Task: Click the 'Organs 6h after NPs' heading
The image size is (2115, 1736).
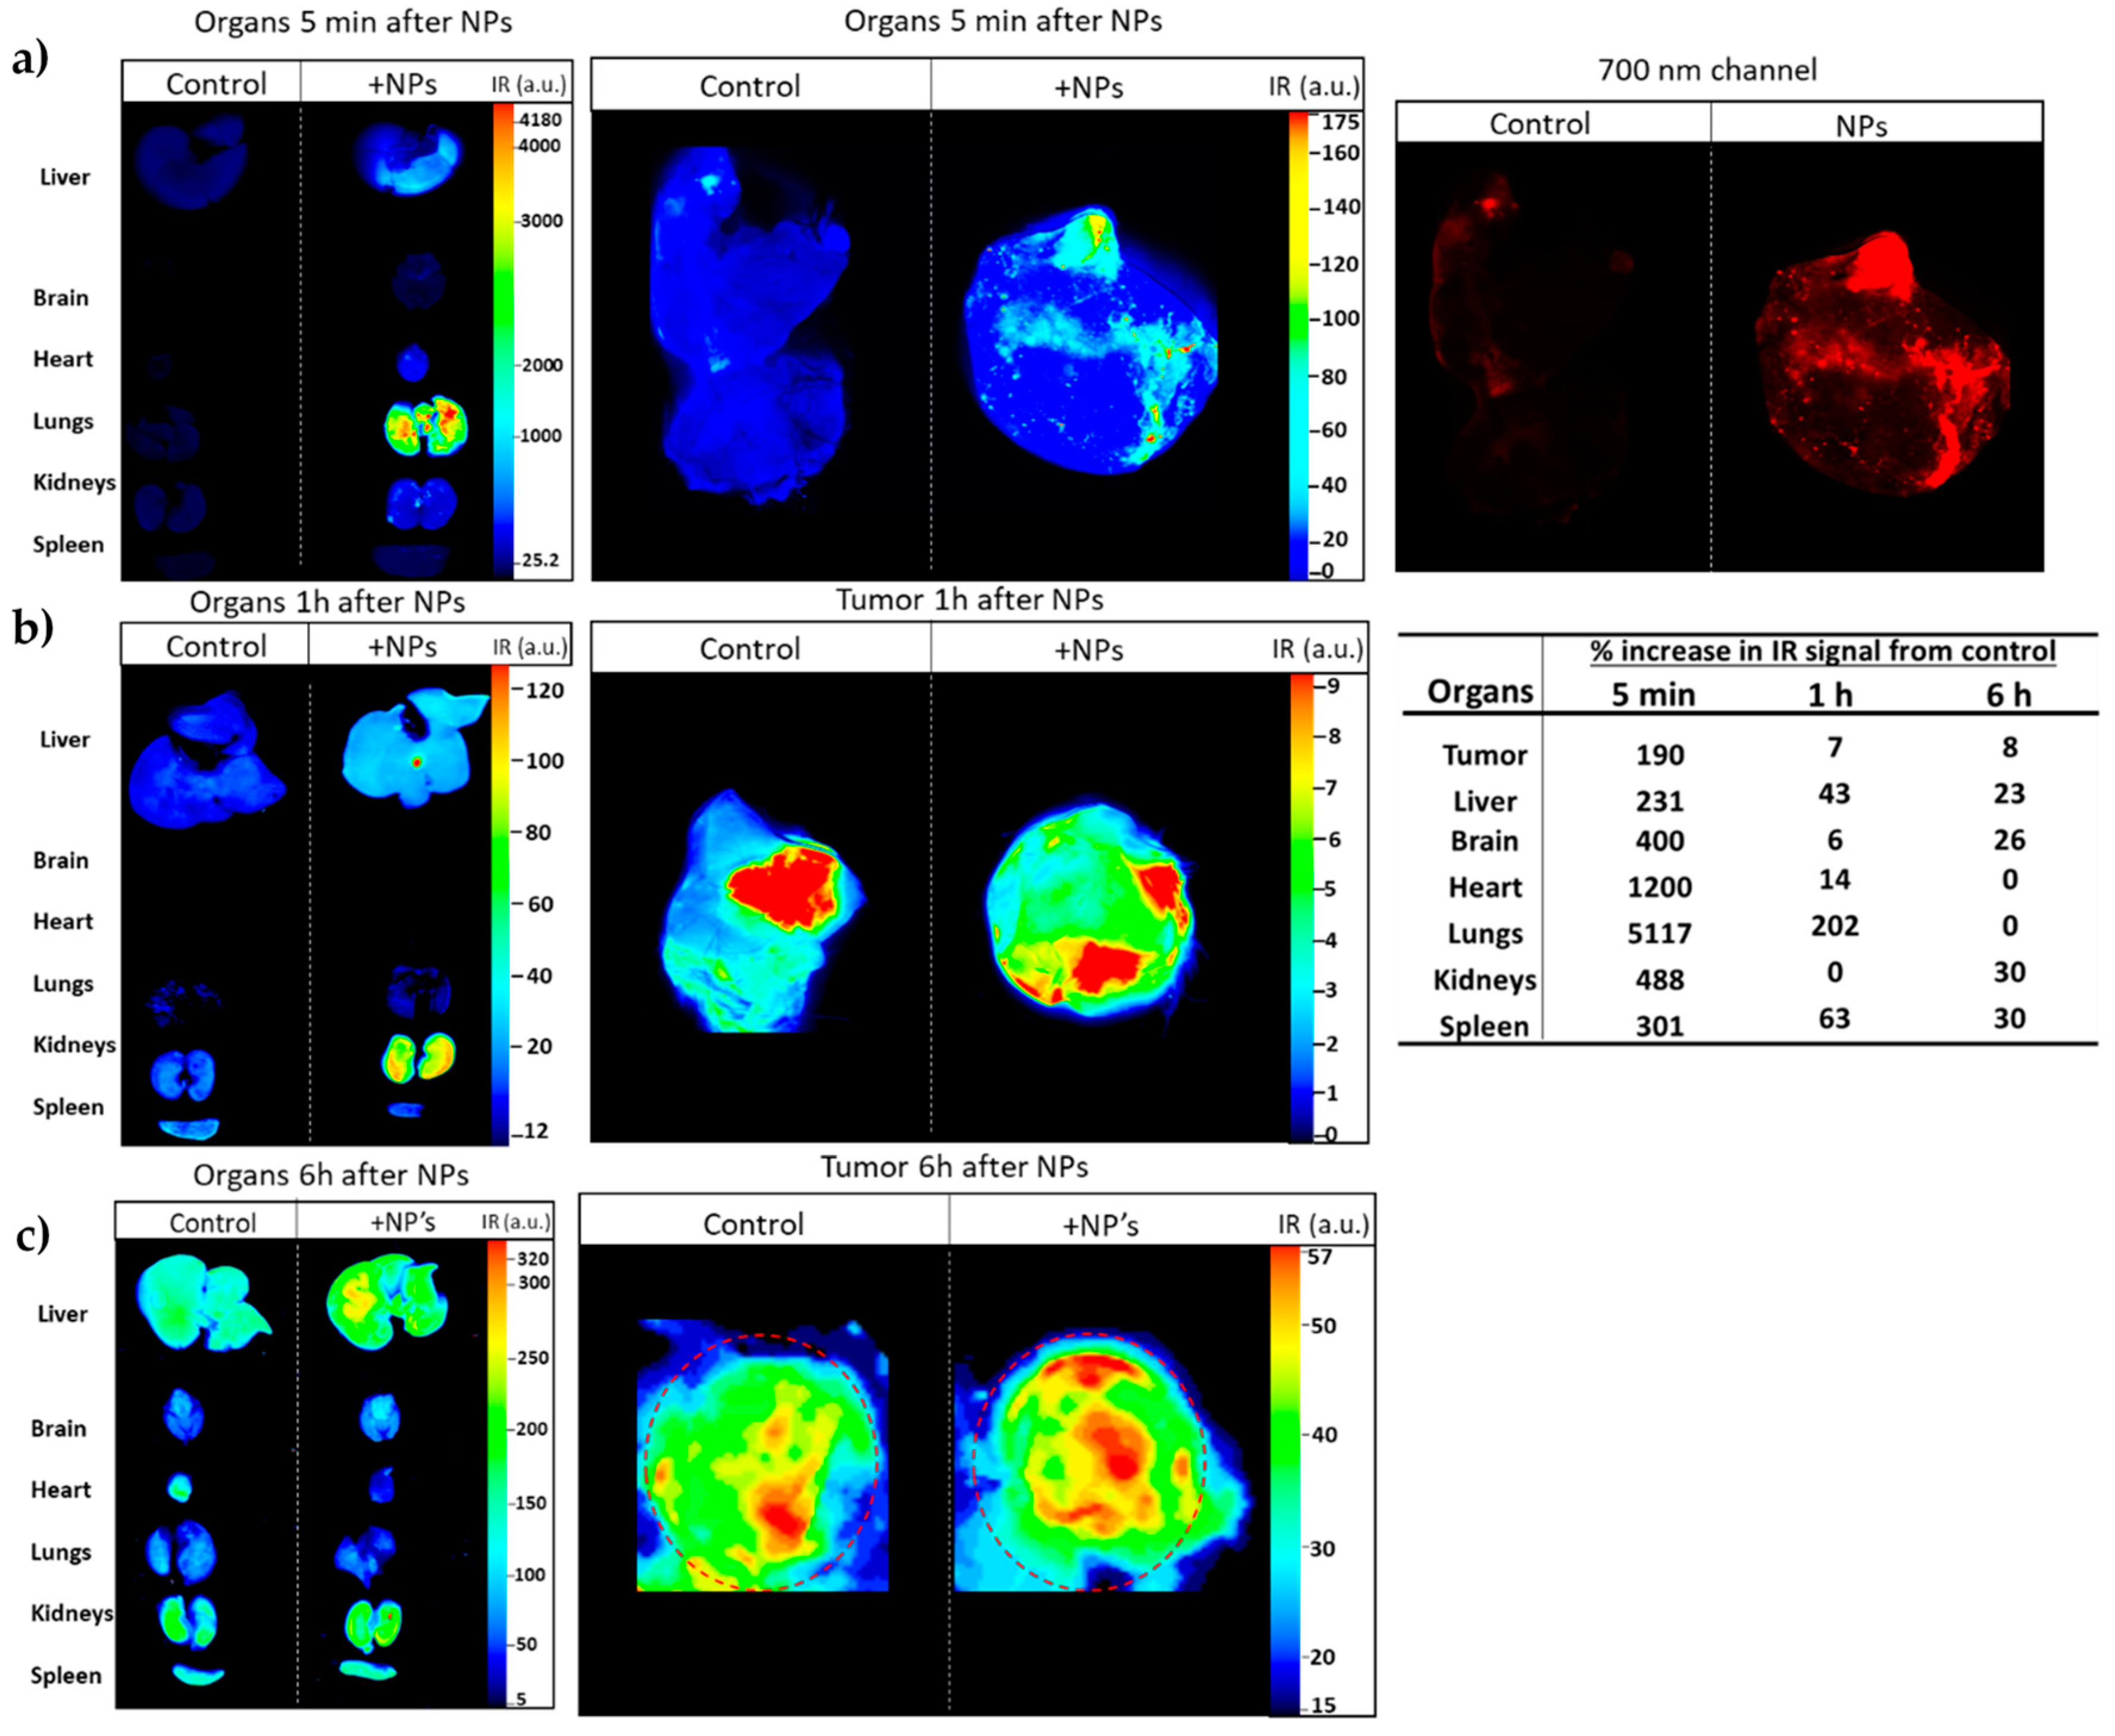Action: tap(330, 1174)
